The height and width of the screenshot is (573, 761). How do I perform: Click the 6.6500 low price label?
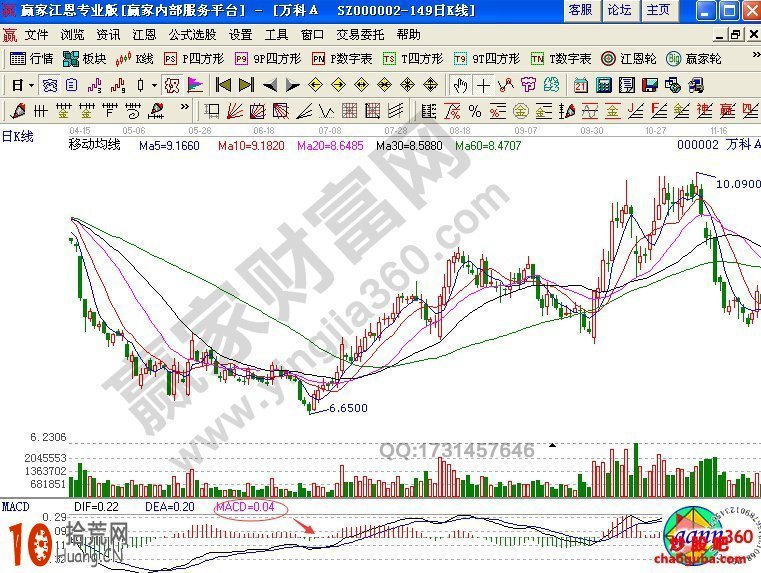tap(348, 408)
